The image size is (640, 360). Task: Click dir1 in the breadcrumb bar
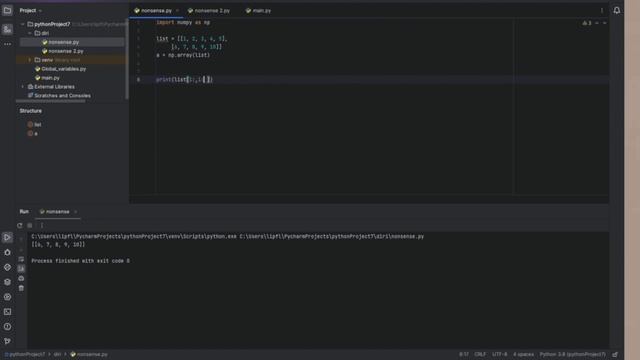(57, 354)
